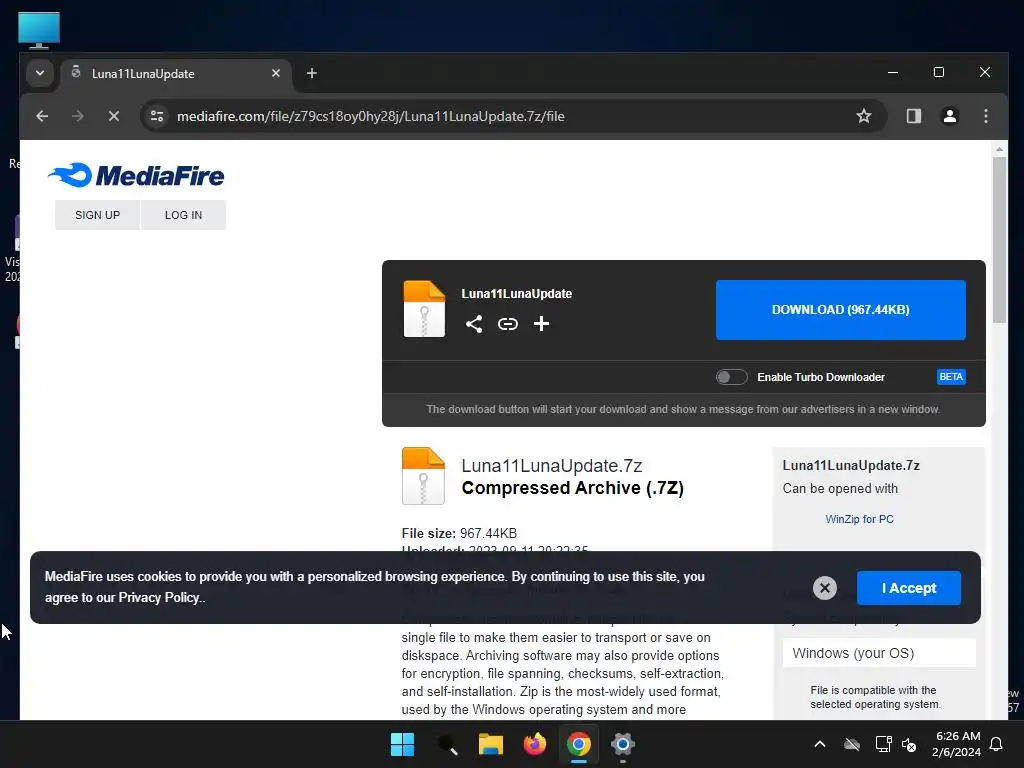1024x768 pixels.
Task: Click the muted volume tray icon
Action: (x=909, y=744)
